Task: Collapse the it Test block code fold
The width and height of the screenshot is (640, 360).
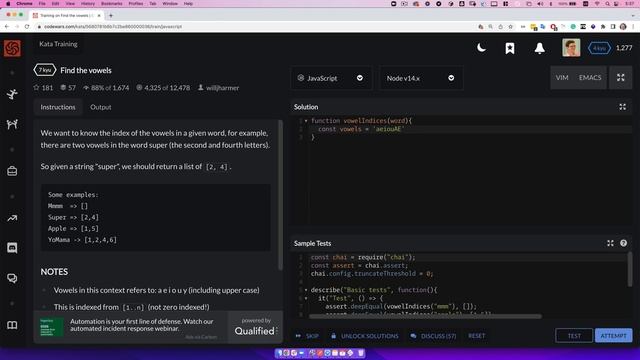Action: pos(306,298)
